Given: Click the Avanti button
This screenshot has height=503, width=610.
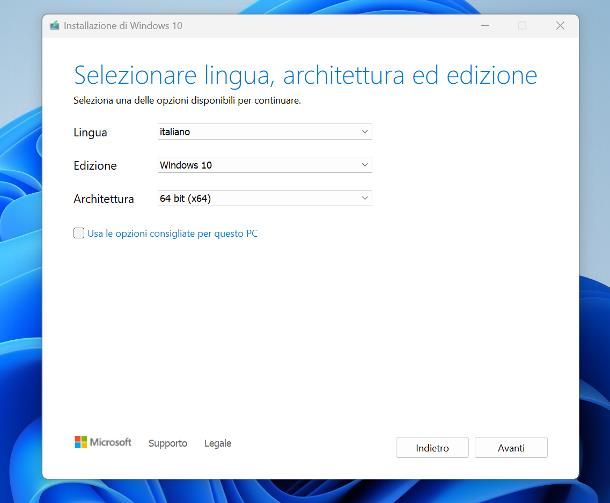Looking at the screenshot, I should coord(511,448).
